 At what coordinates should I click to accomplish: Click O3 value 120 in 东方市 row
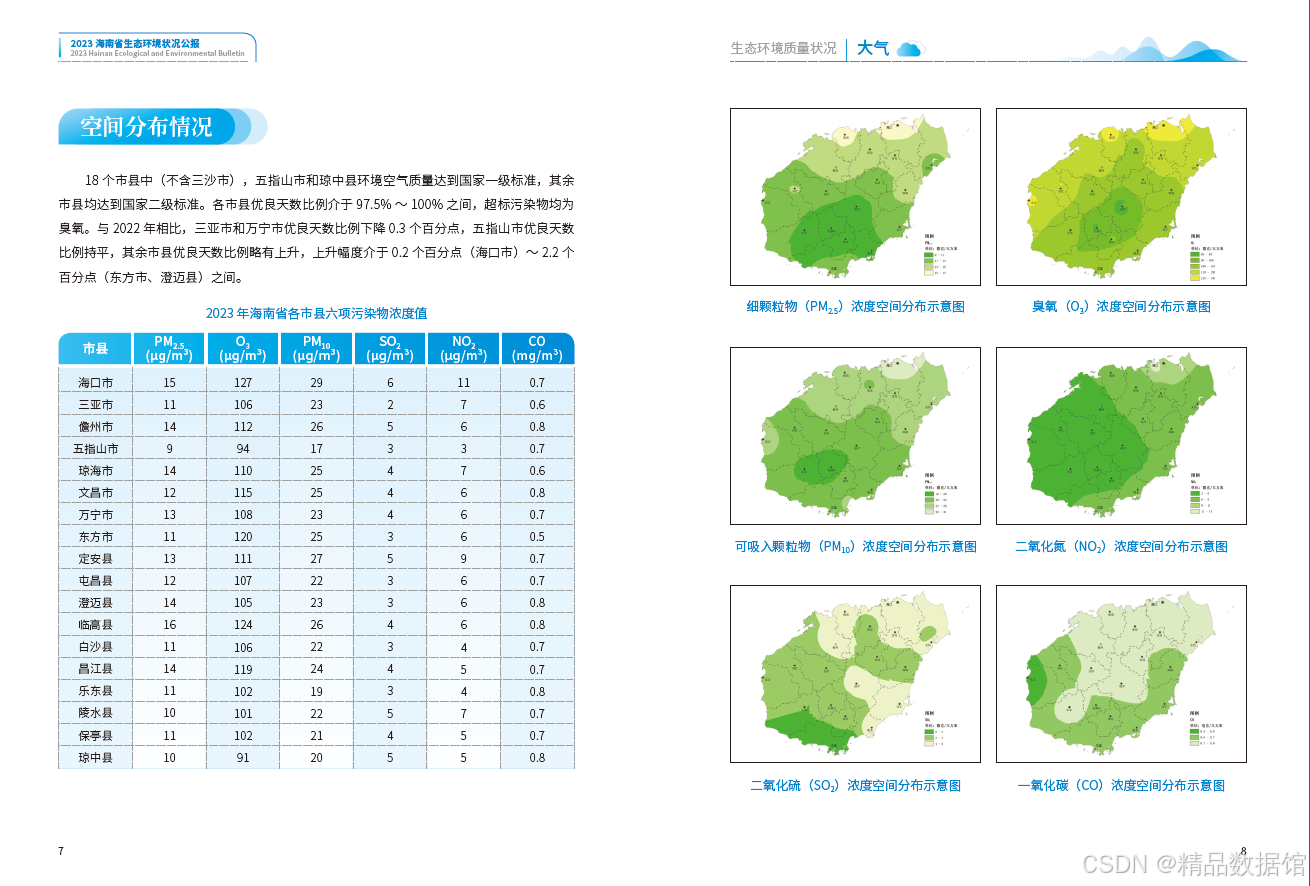tap(243, 537)
